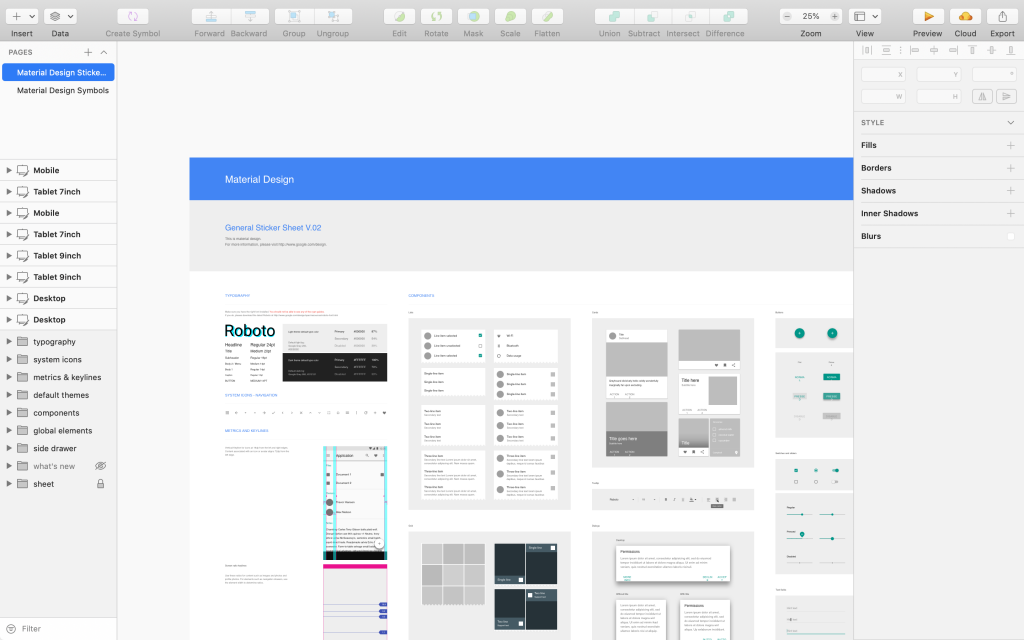1024x640 pixels.
Task: Select the global elements layer row
Action: [58, 430]
